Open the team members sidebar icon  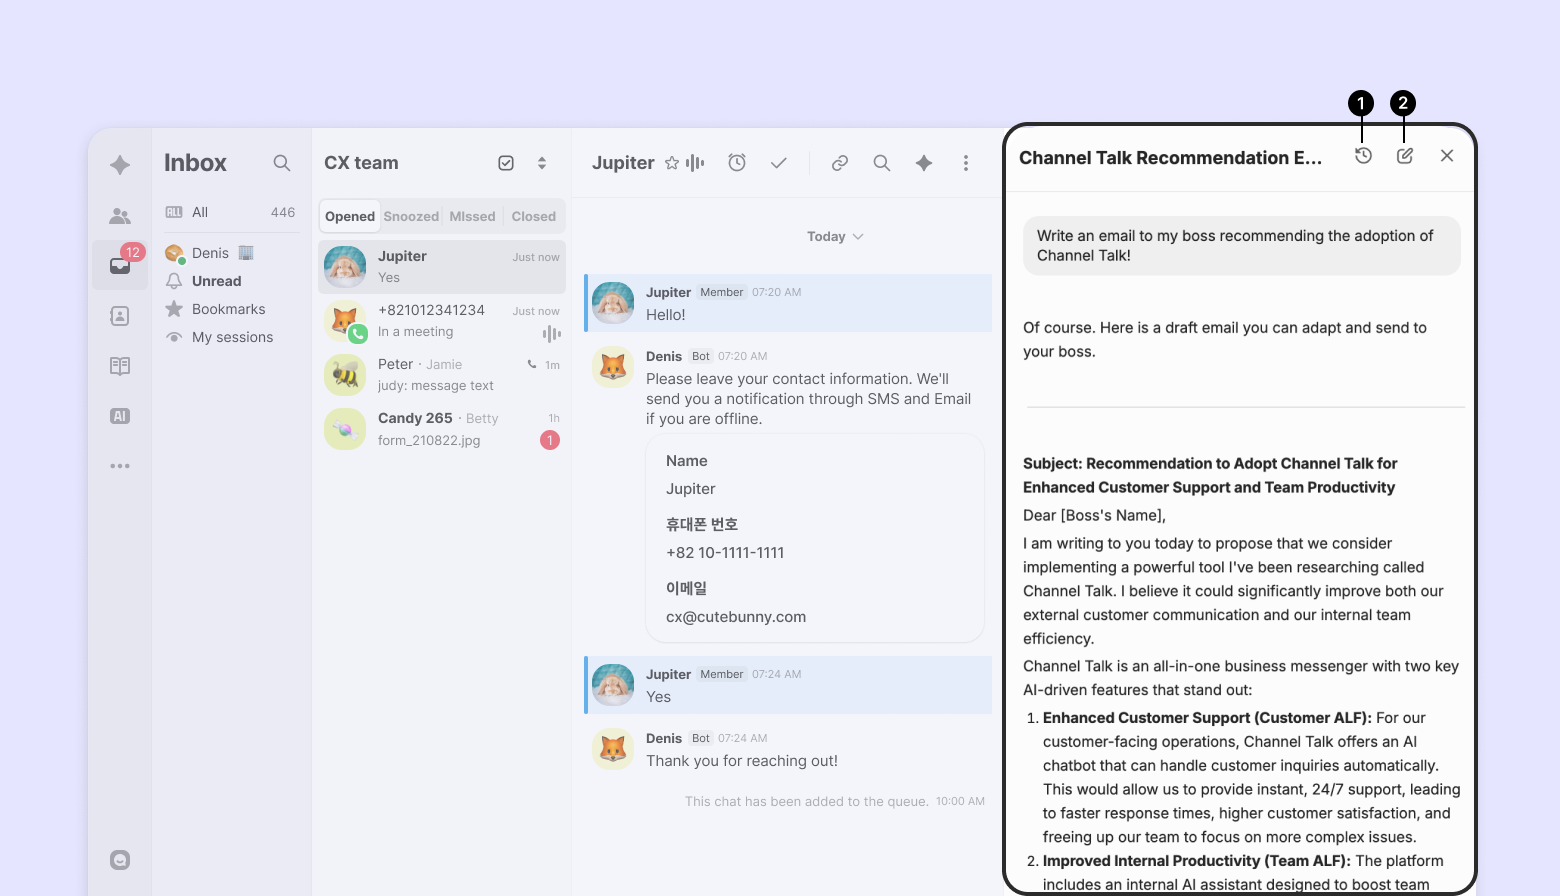[x=120, y=216]
